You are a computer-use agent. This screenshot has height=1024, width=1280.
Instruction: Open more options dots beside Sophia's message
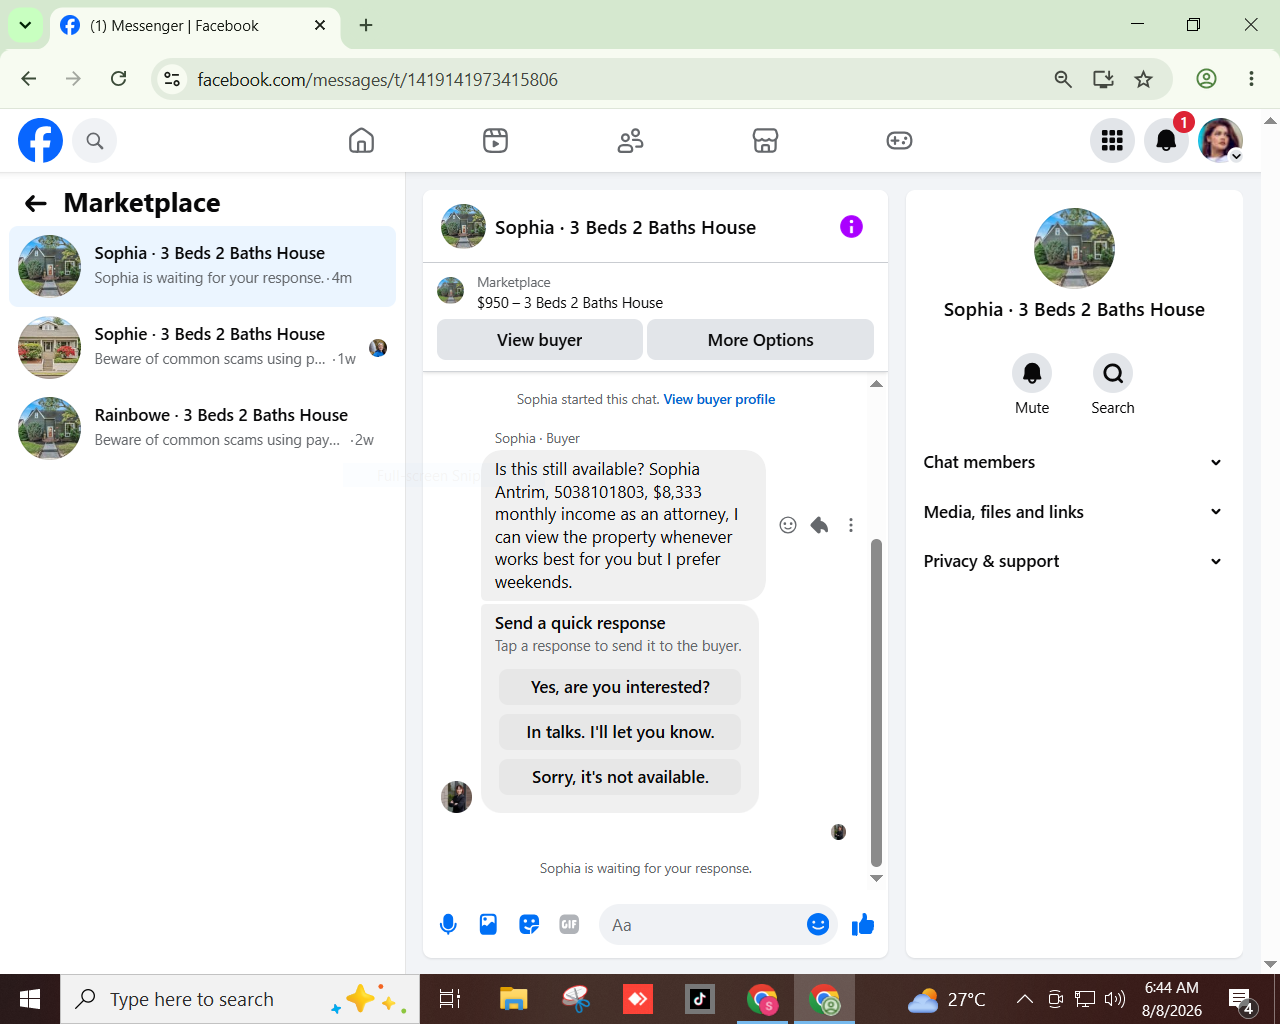point(851,525)
